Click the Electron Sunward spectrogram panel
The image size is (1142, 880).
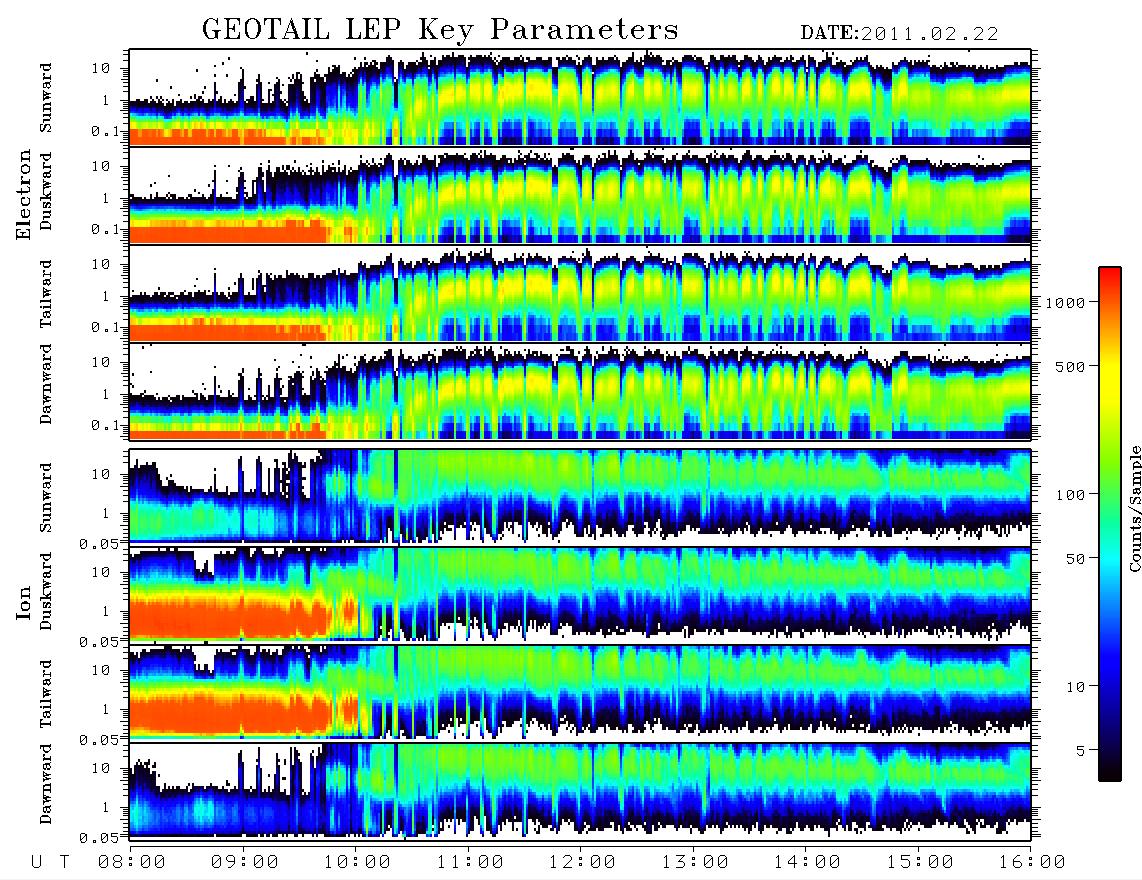point(580,97)
